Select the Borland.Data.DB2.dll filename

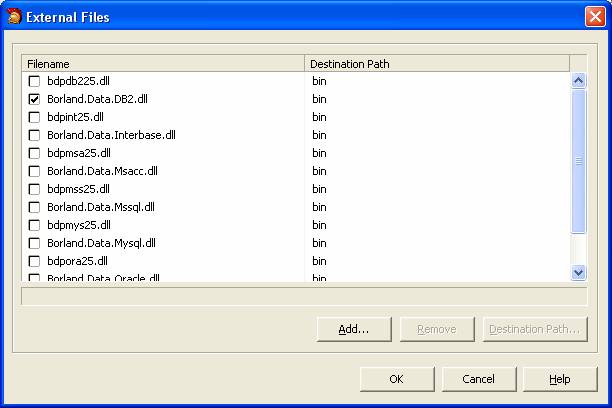point(98,99)
